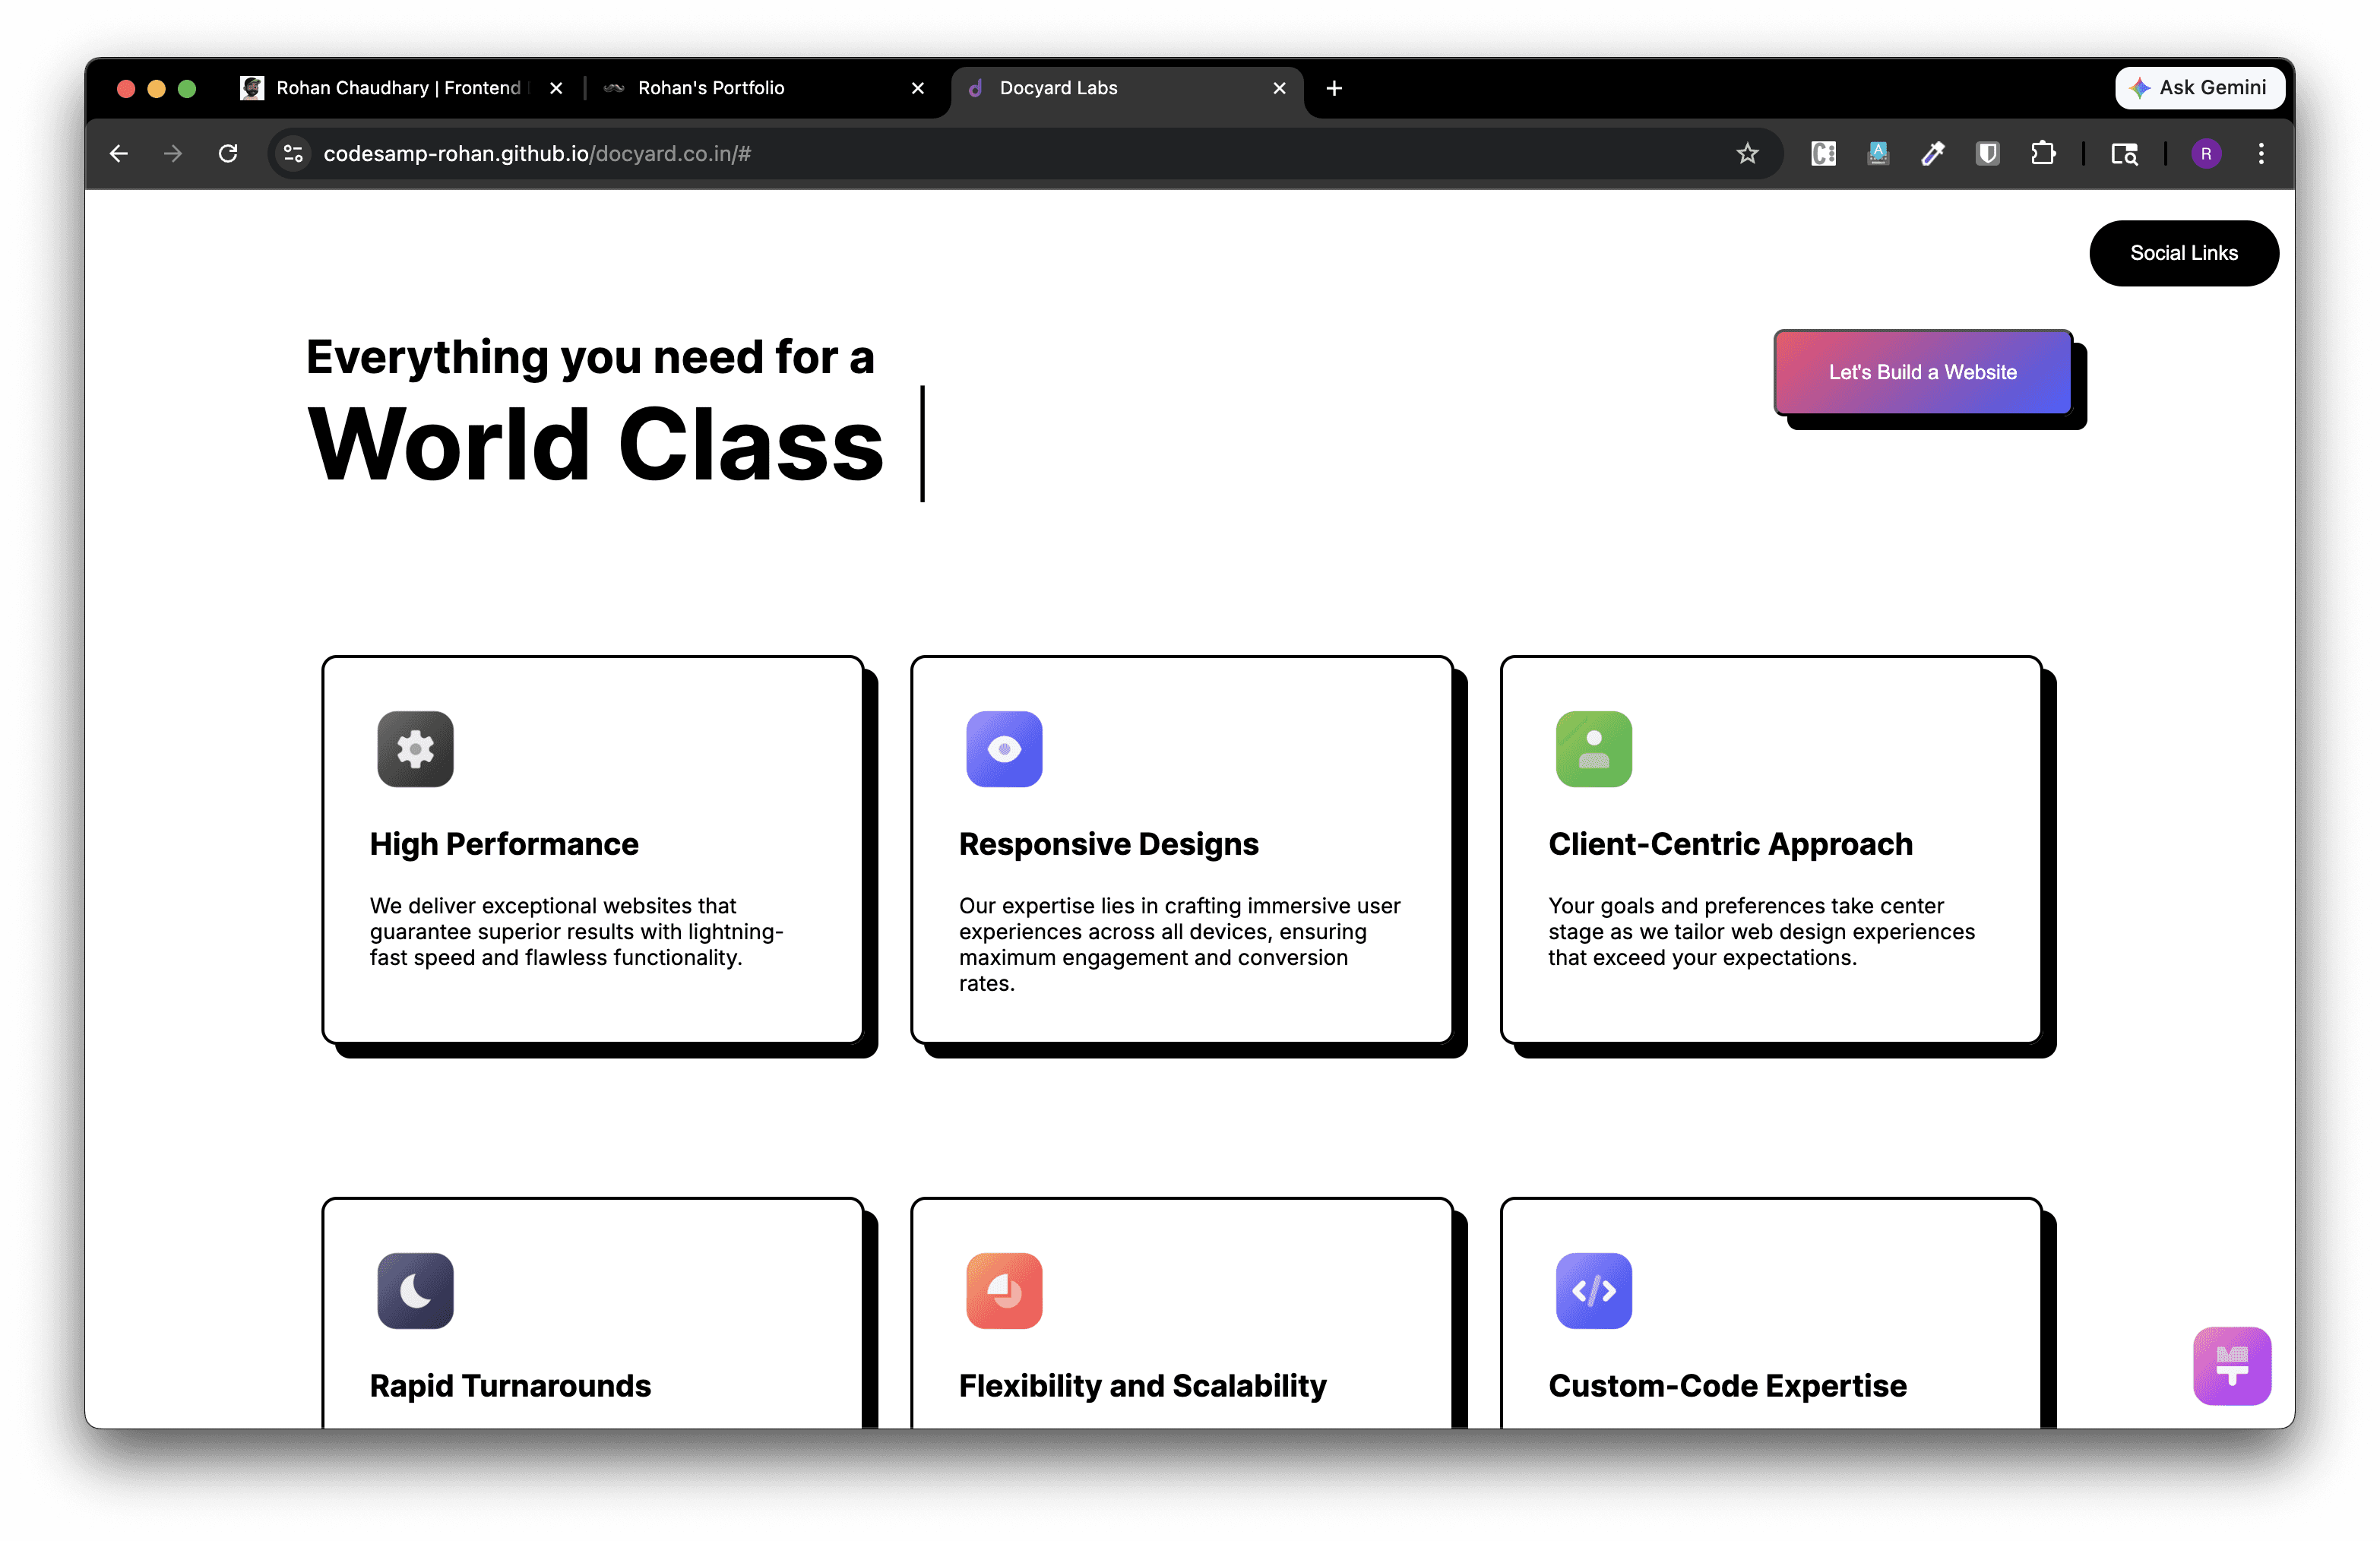Click the Rapid Turnarounds heading
Screen dimensions: 2380x1541
(x=510, y=1386)
